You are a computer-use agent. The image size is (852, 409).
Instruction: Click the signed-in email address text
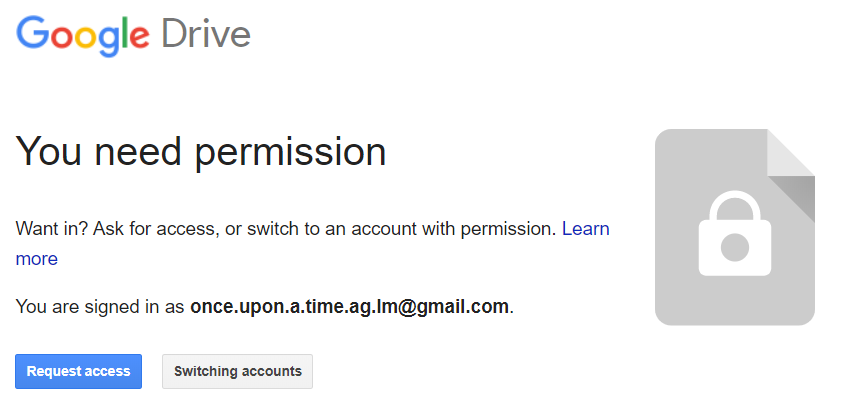pyautogui.click(x=349, y=307)
